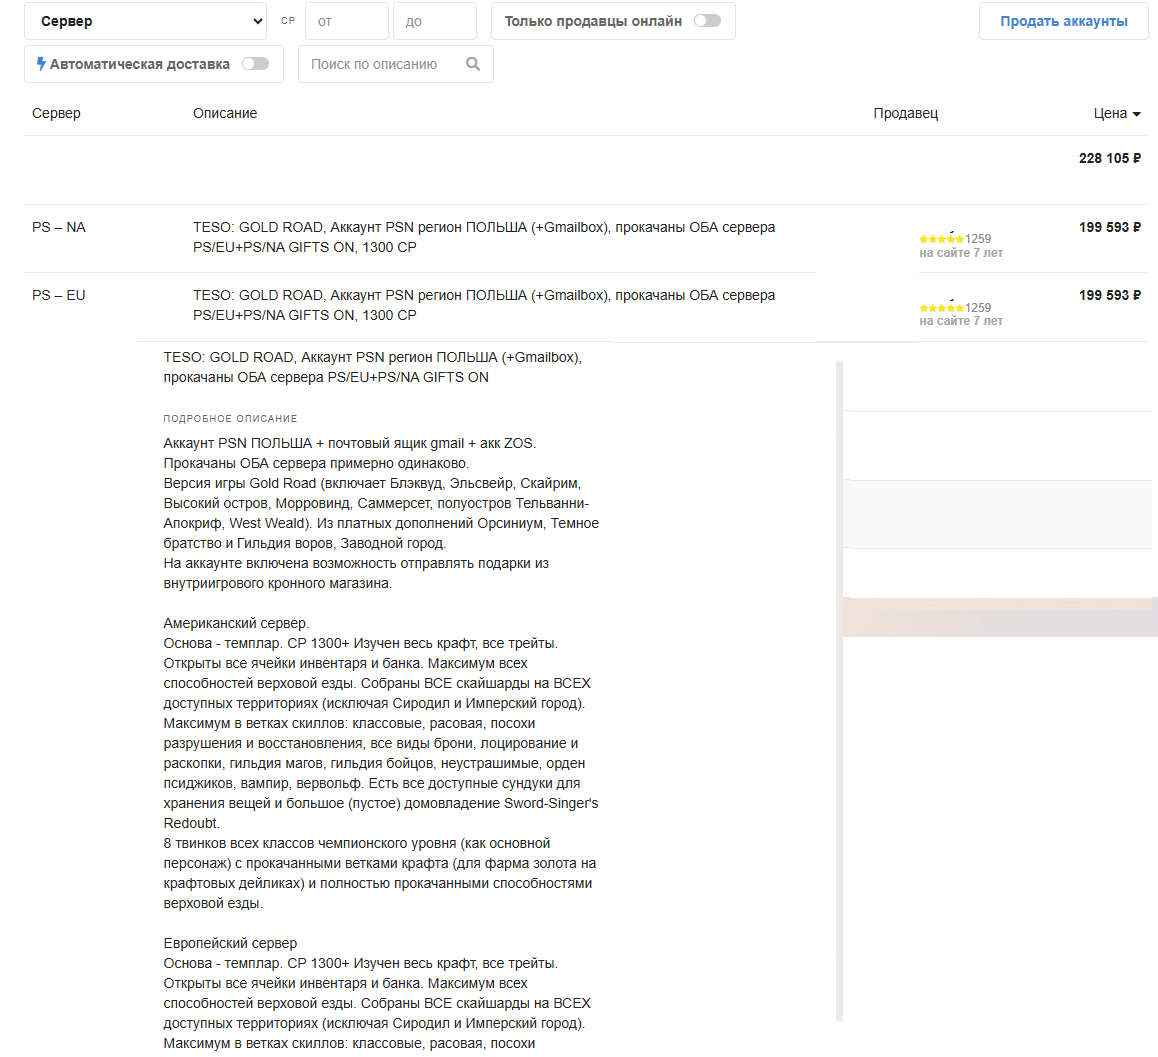Click 199 593 ₽ price in PS – EU row
Viewport: 1158px width, 1057px height.
(x=1109, y=295)
